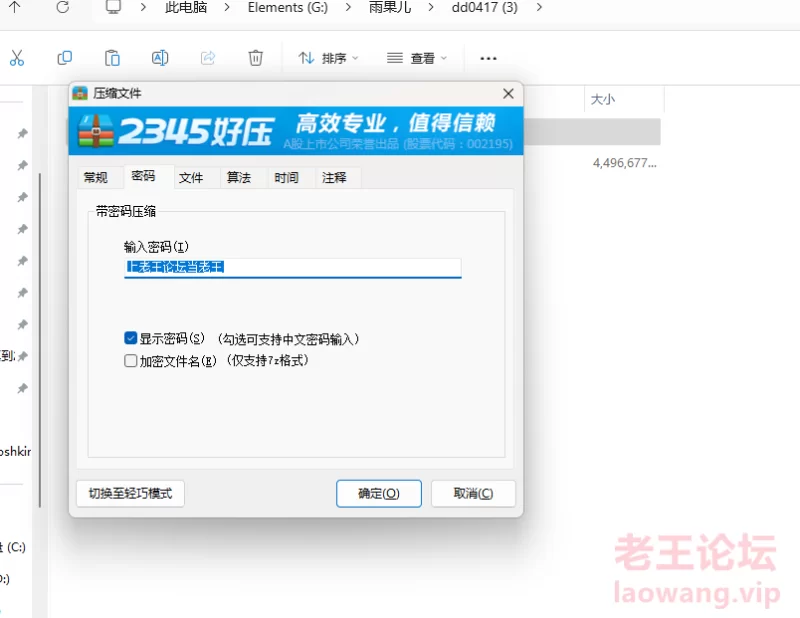Open the 查看 view dropdown
The height and width of the screenshot is (618, 800).
click(x=416, y=58)
